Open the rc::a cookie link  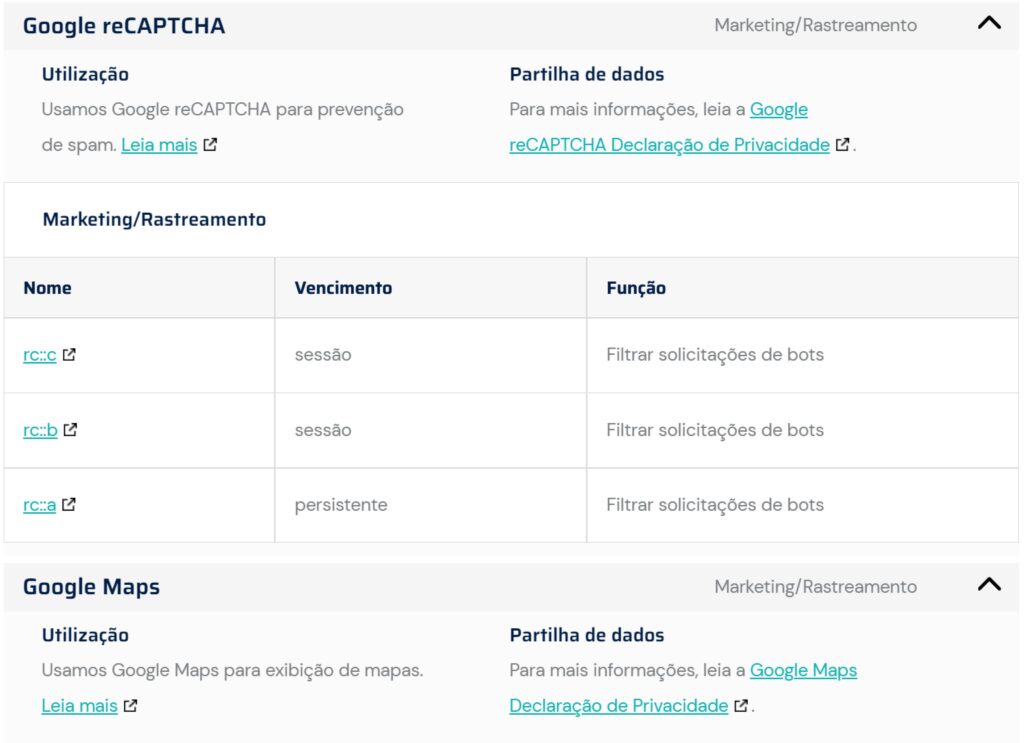[39, 505]
